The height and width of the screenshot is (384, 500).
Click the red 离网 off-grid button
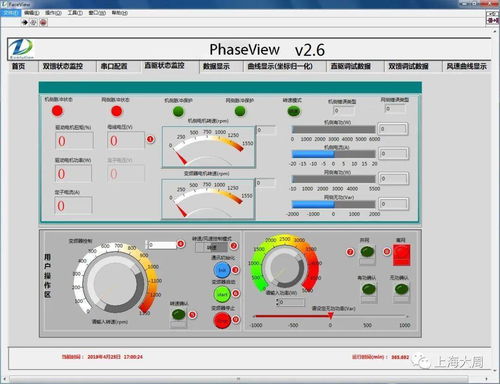point(401,255)
